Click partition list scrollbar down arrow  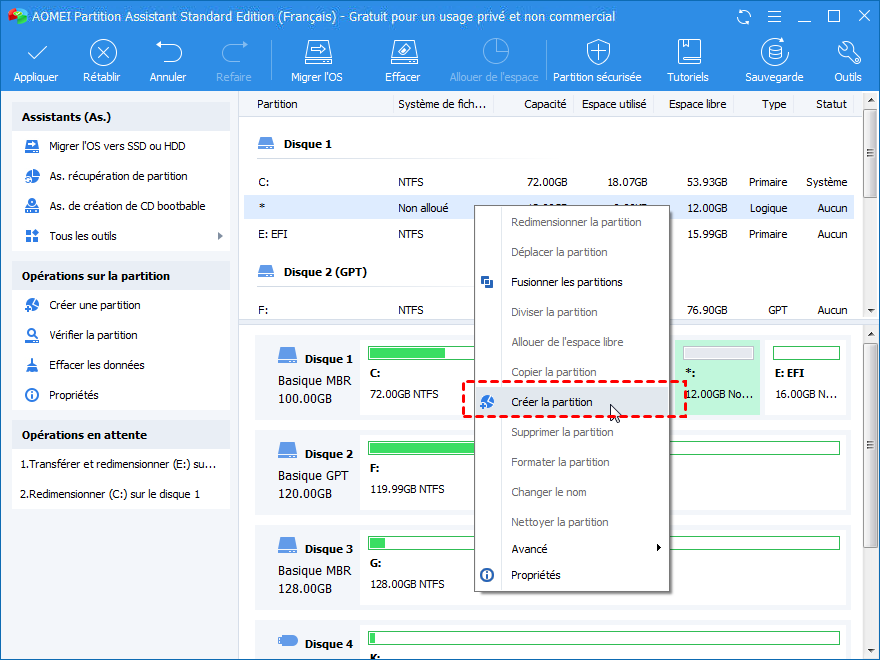coord(870,310)
